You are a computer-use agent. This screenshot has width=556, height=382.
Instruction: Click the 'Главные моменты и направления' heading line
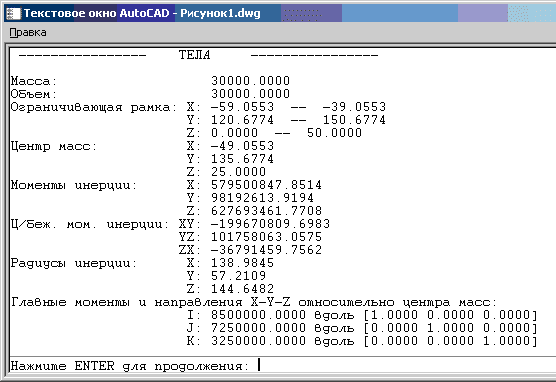tap(254, 302)
